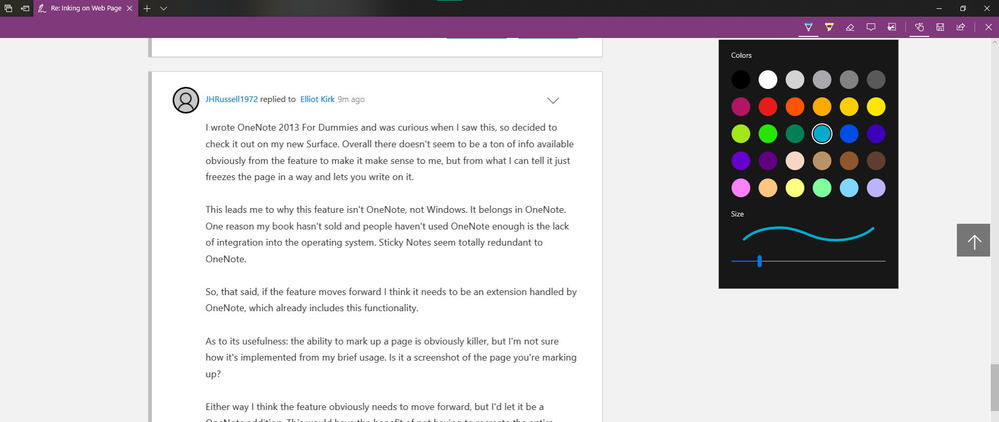Select the Eraser tool
The height and width of the screenshot is (422, 999).
click(x=849, y=27)
